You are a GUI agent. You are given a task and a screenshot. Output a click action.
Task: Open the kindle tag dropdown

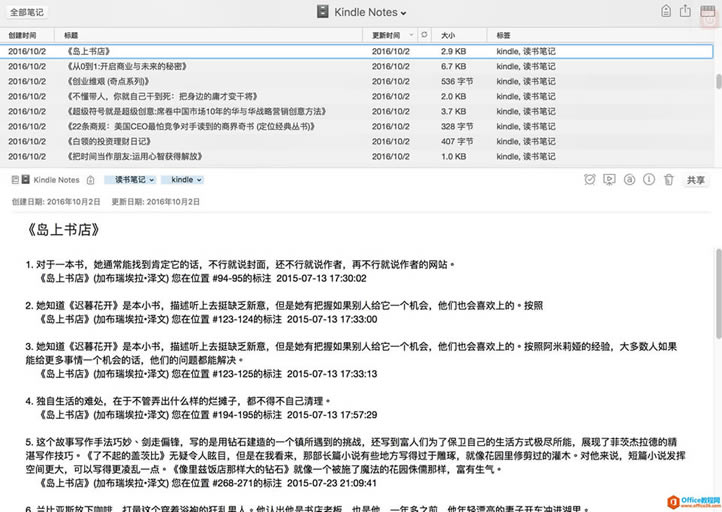click(182, 180)
